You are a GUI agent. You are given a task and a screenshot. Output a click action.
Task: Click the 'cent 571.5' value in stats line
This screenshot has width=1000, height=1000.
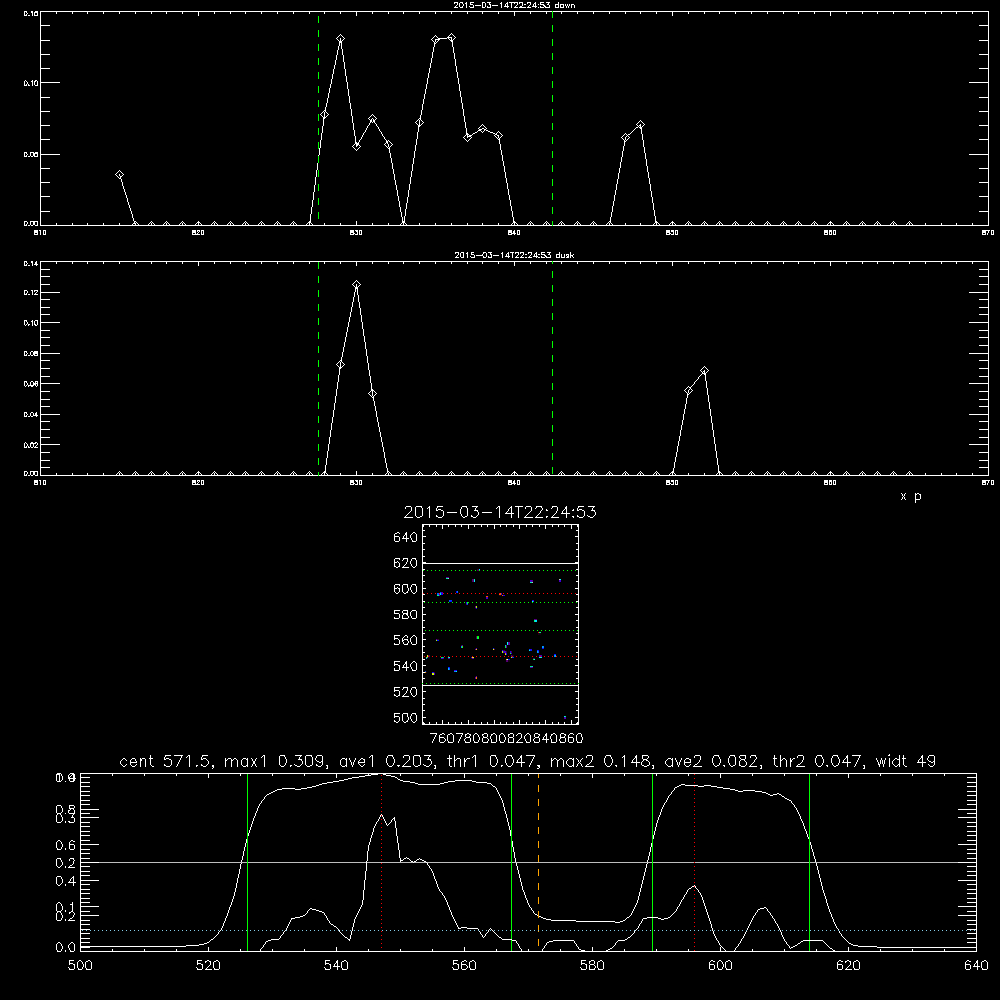[166, 761]
